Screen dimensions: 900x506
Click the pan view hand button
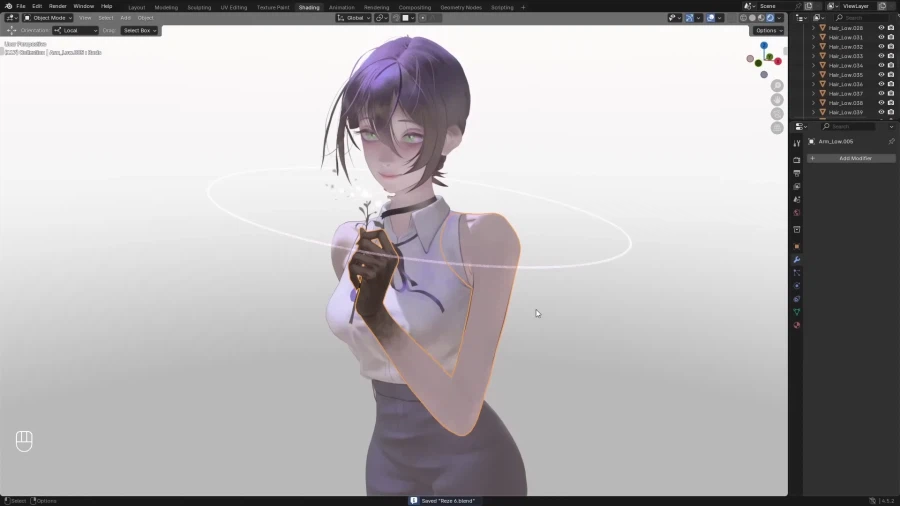777,100
